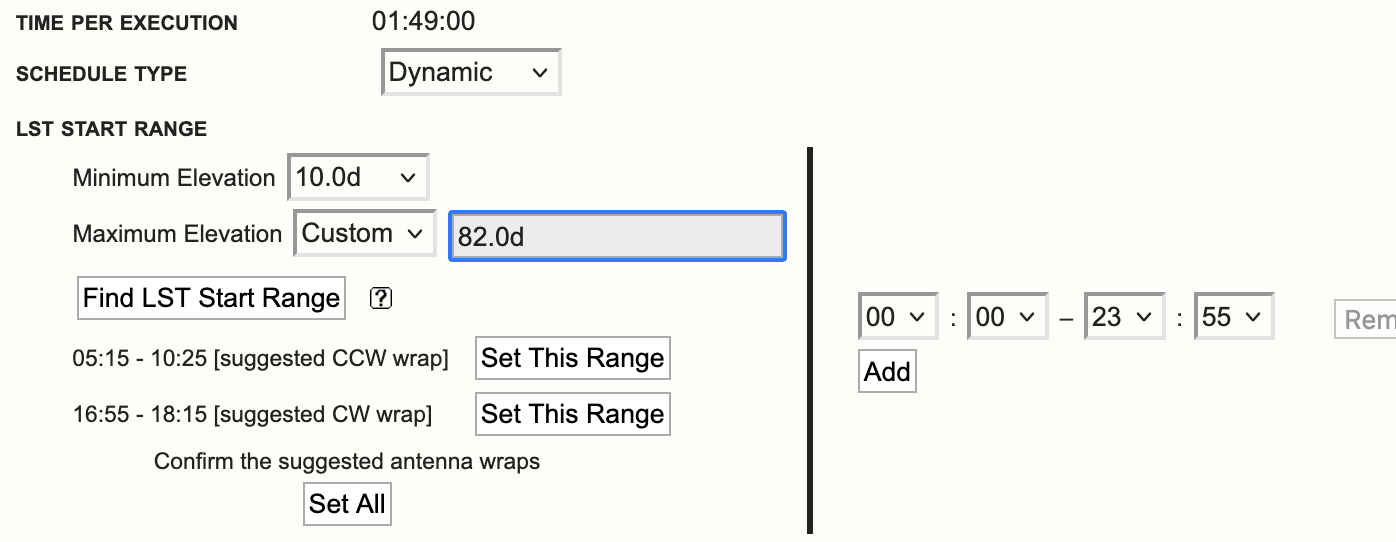Screen dimensions: 1396x542
Task: Click the Add range button
Action: click(887, 372)
